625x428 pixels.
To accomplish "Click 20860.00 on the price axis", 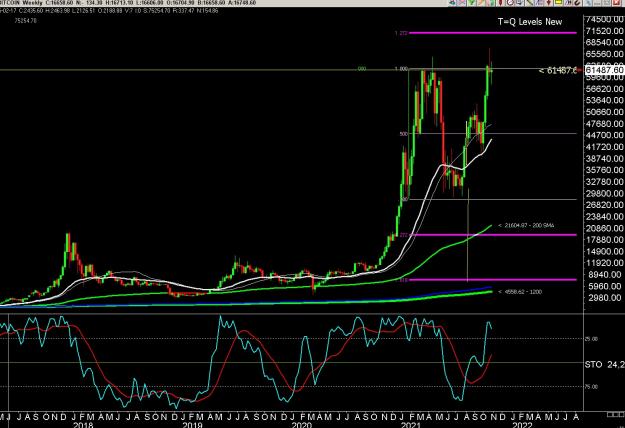I will pyautogui.click(x=605, y=228).
